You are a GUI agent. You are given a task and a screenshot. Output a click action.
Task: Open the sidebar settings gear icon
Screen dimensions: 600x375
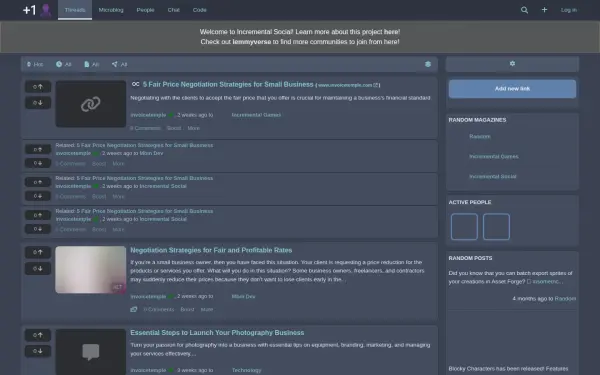coord(512,64)
